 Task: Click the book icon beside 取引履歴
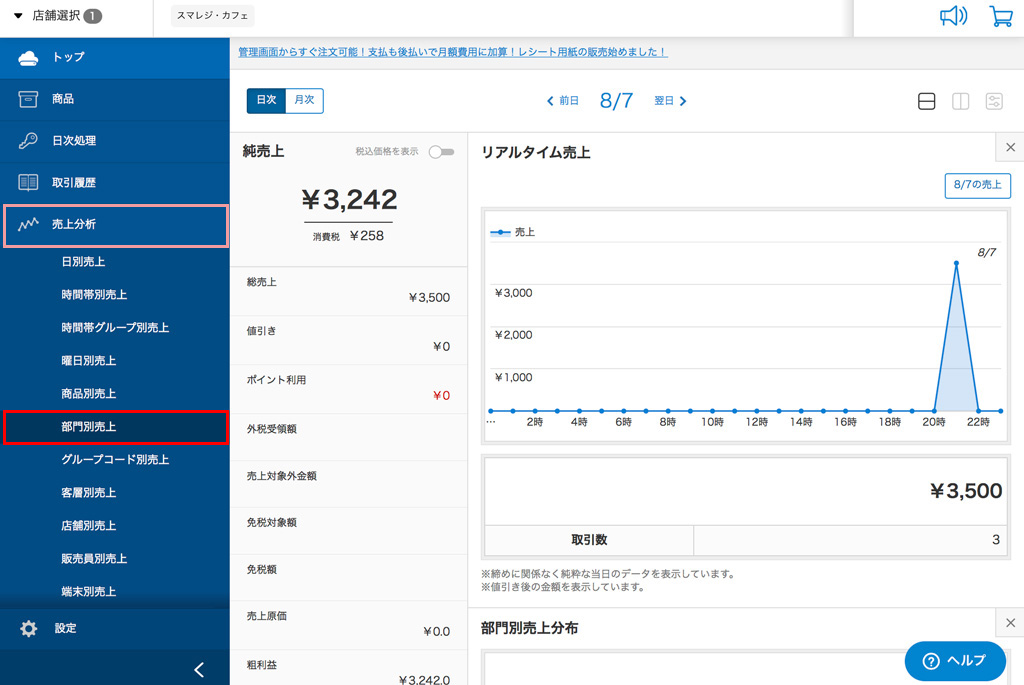pos(28,182)
